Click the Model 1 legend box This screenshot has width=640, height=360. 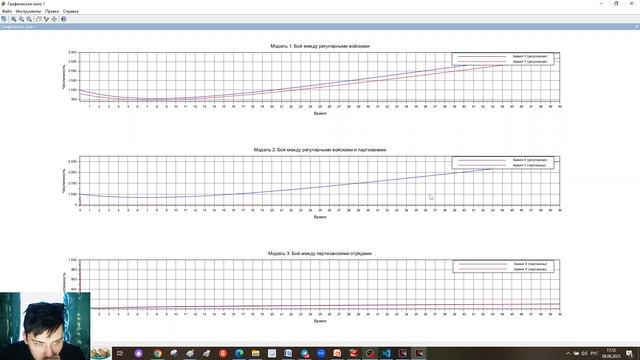tap(503, 59)
